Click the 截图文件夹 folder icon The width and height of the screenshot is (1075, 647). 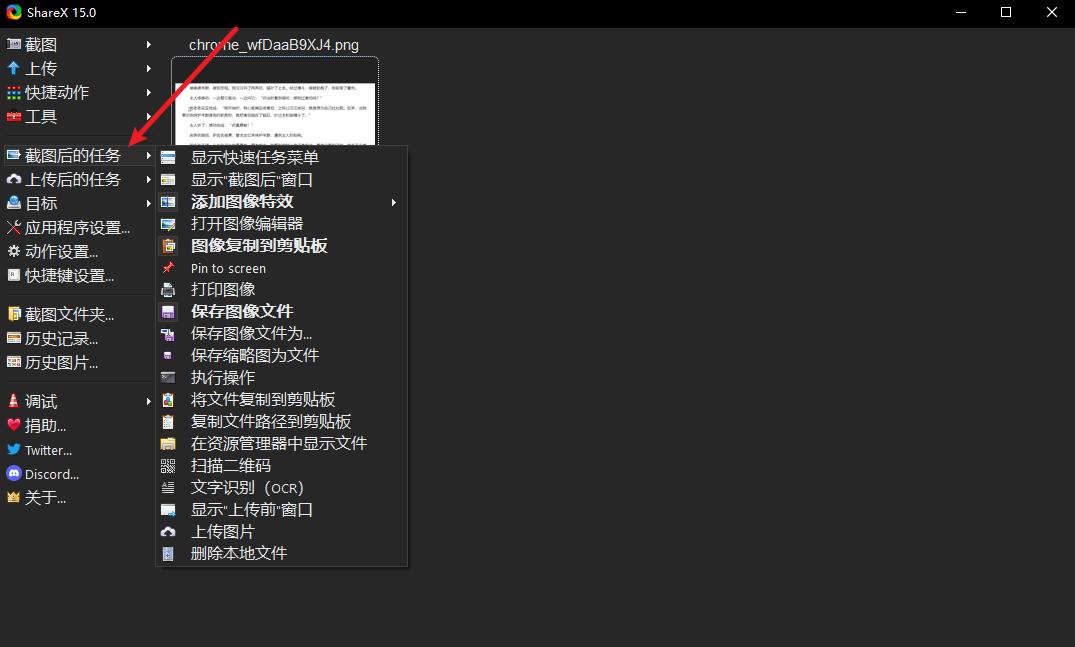click(14, 315)
